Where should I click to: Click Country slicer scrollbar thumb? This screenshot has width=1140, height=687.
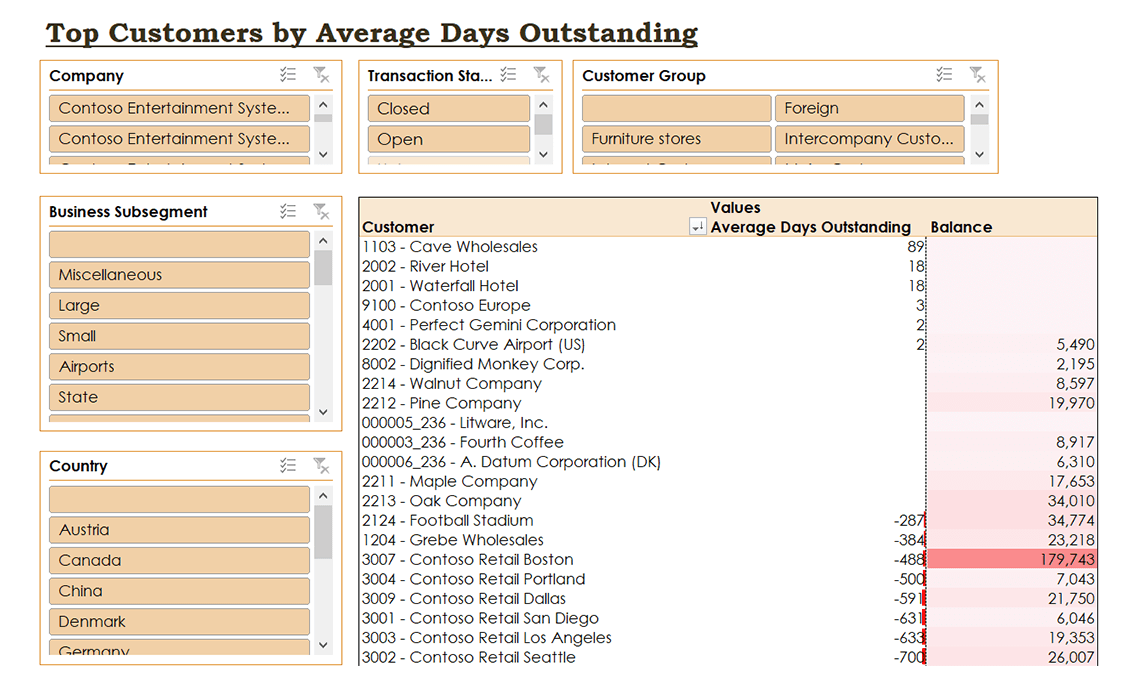[x=324, y=532]
